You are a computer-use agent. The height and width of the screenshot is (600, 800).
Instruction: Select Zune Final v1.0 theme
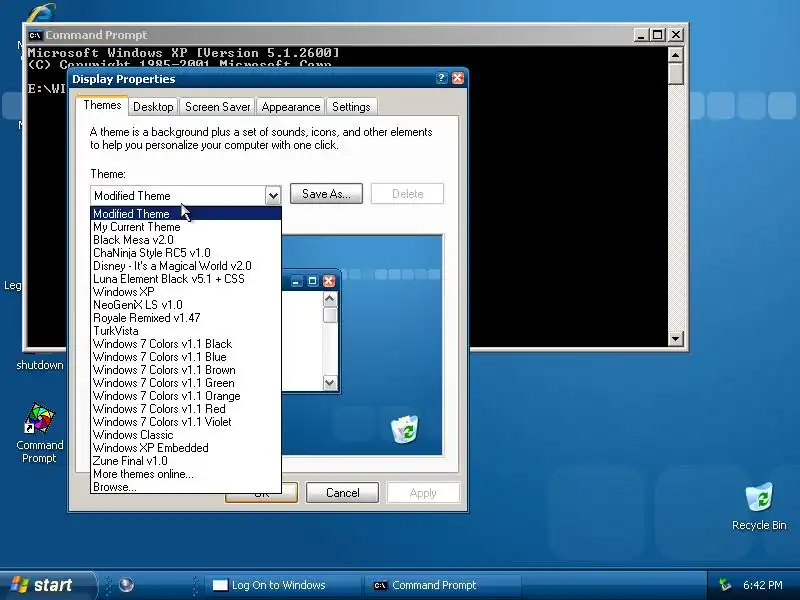(x=186, y=461)
